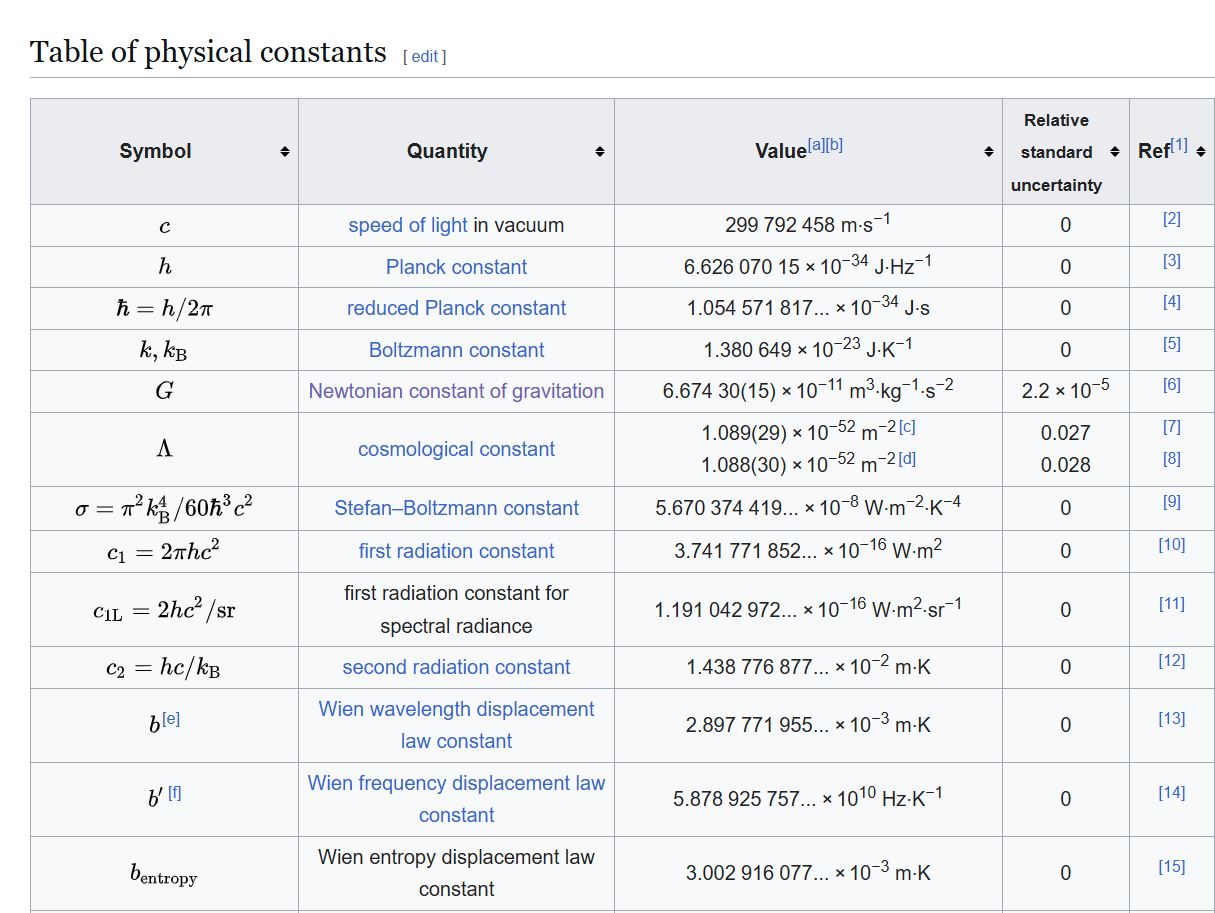
Task: Toggle sorting on Relative standard uncertainty column
Action: (x=1113, y=151)
